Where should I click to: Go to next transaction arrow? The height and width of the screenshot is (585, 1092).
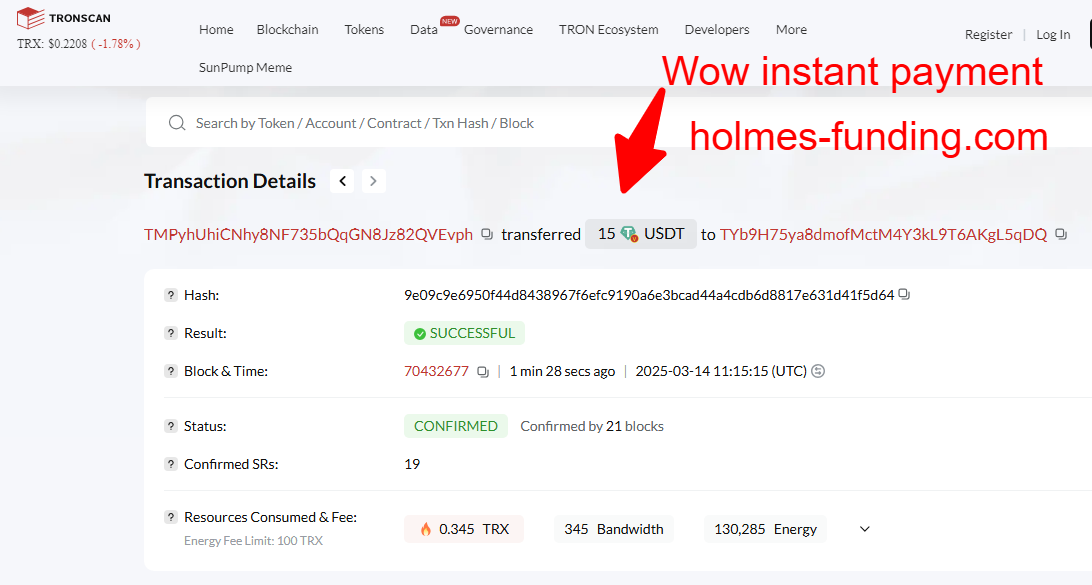[x=373, y=181]
